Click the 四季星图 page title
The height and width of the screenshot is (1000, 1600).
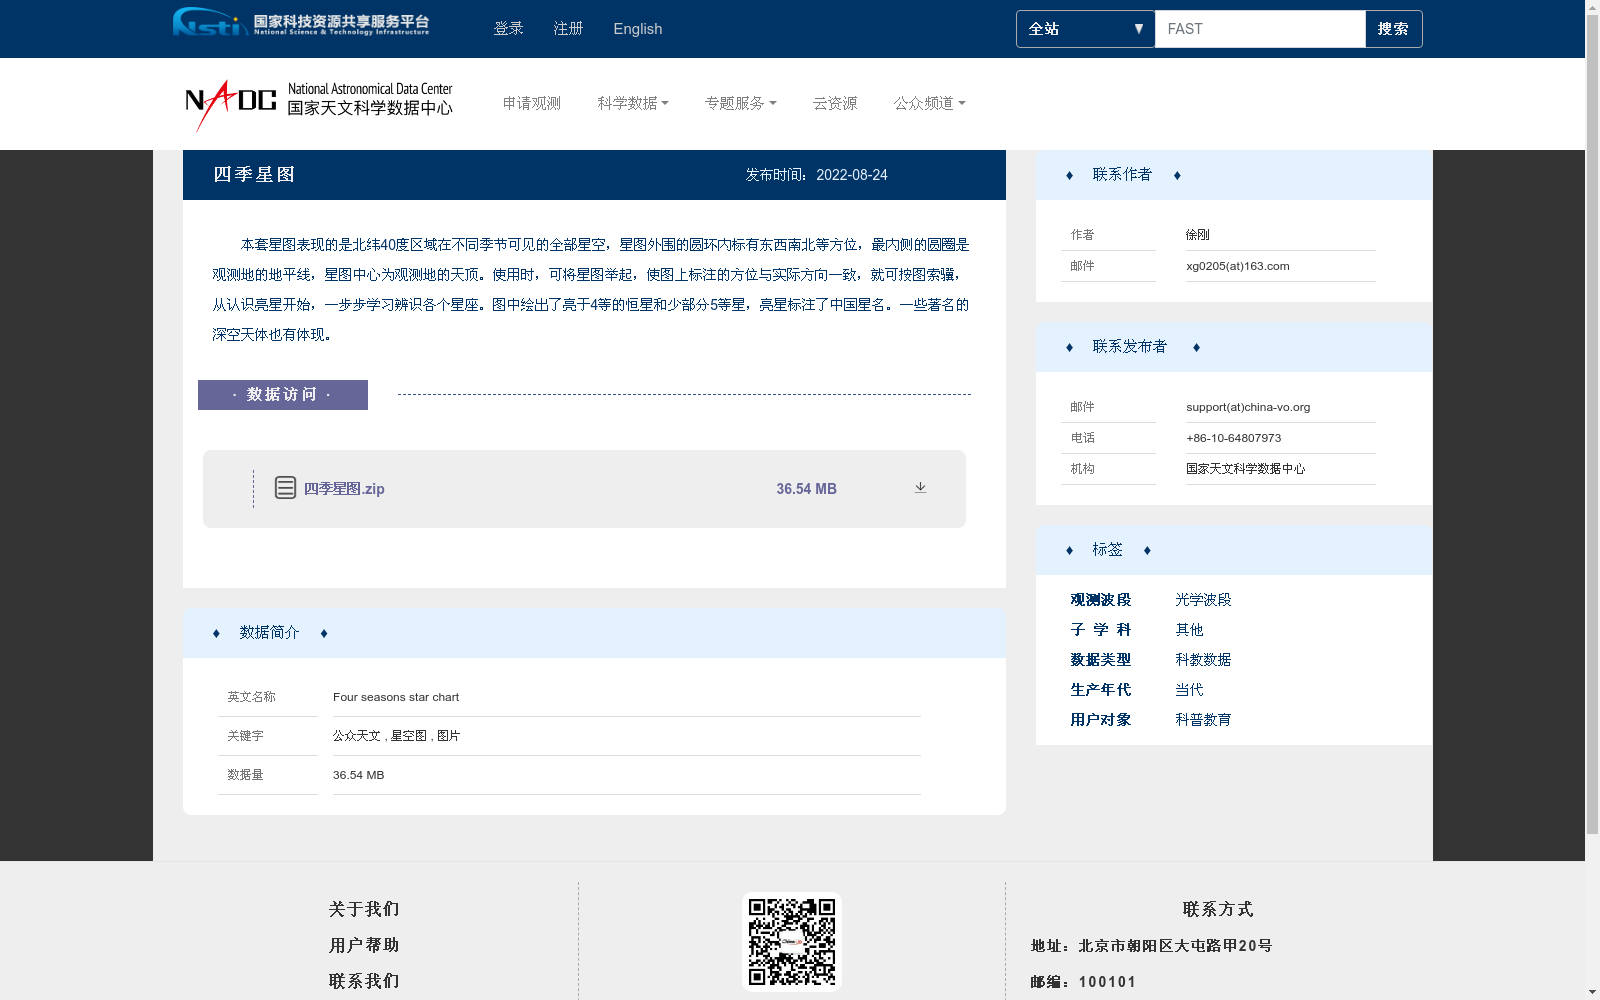pyautogui.click(x=254, y=175)
